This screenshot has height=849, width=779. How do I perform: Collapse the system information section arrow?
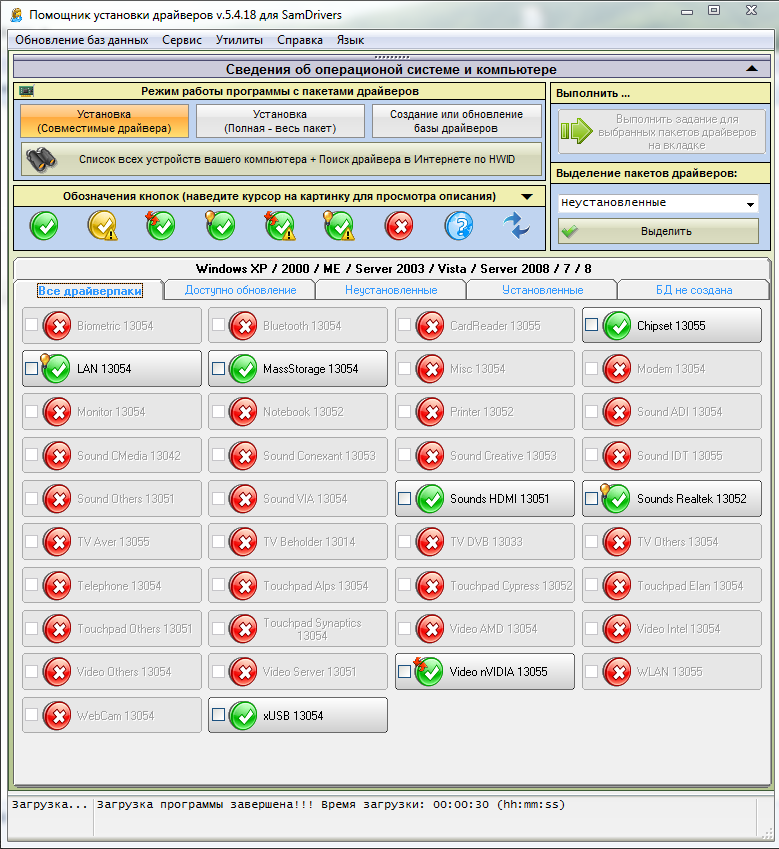coord(751,69)
